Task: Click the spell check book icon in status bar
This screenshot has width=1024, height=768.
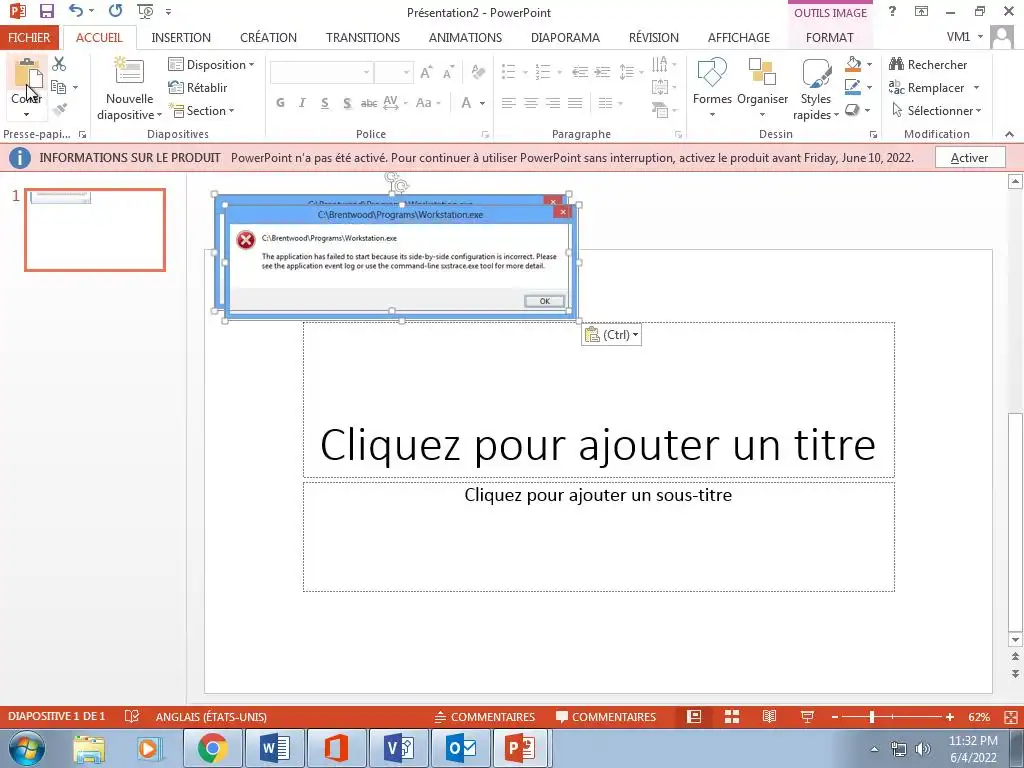Action: point(132,716)
